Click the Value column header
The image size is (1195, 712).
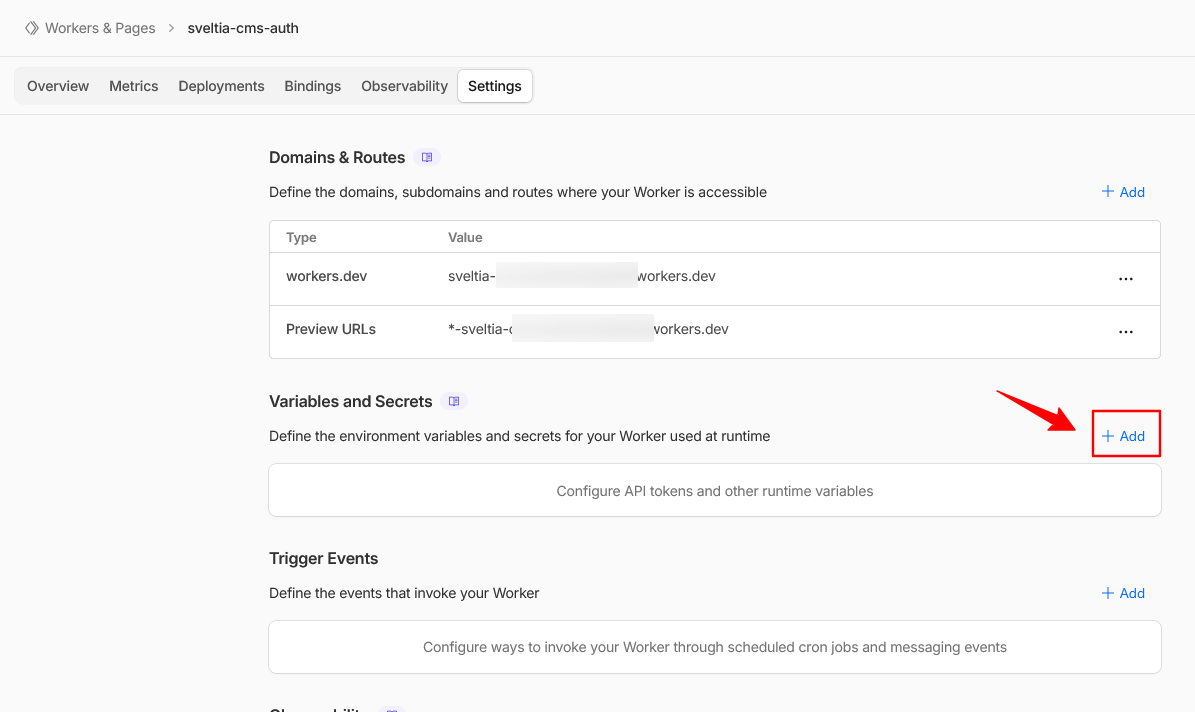tap(465, 237)
